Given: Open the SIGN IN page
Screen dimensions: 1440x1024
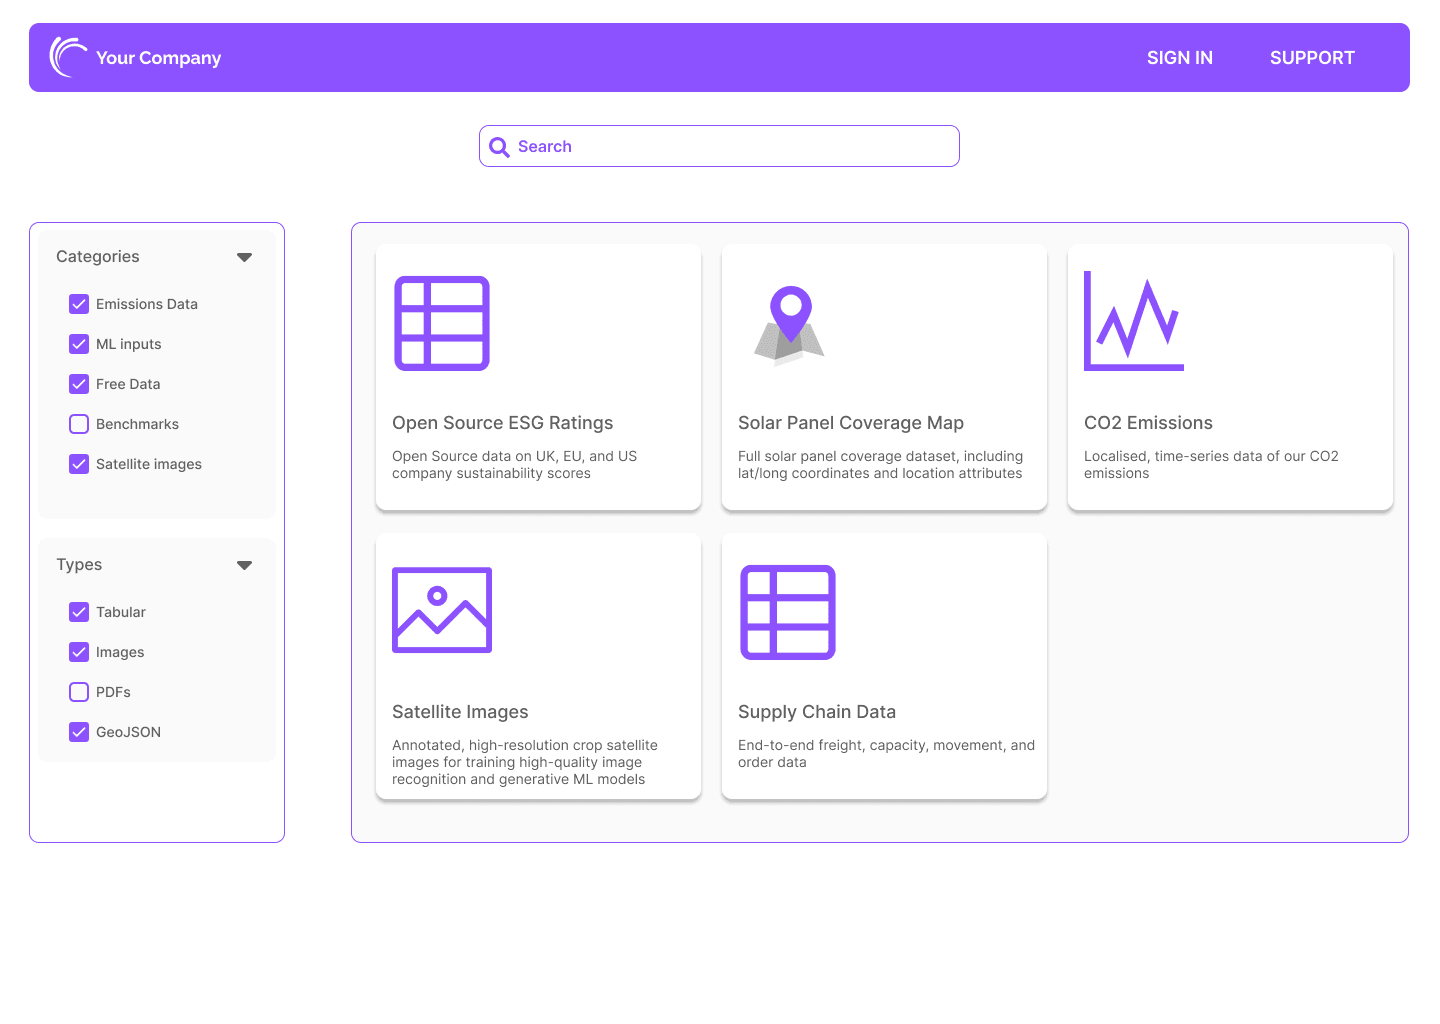Looking at the screenshot, I should coord(1179,58).
